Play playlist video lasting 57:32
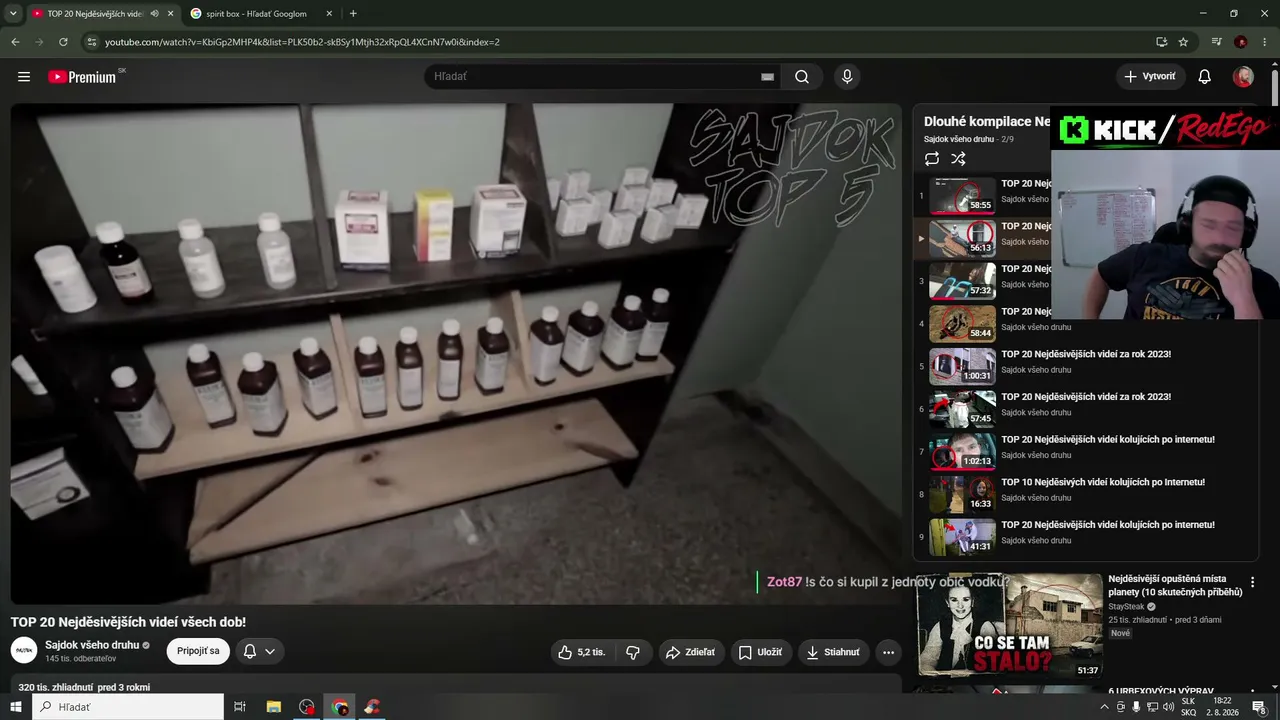The image size is (1280, 720). click(962, 281)
